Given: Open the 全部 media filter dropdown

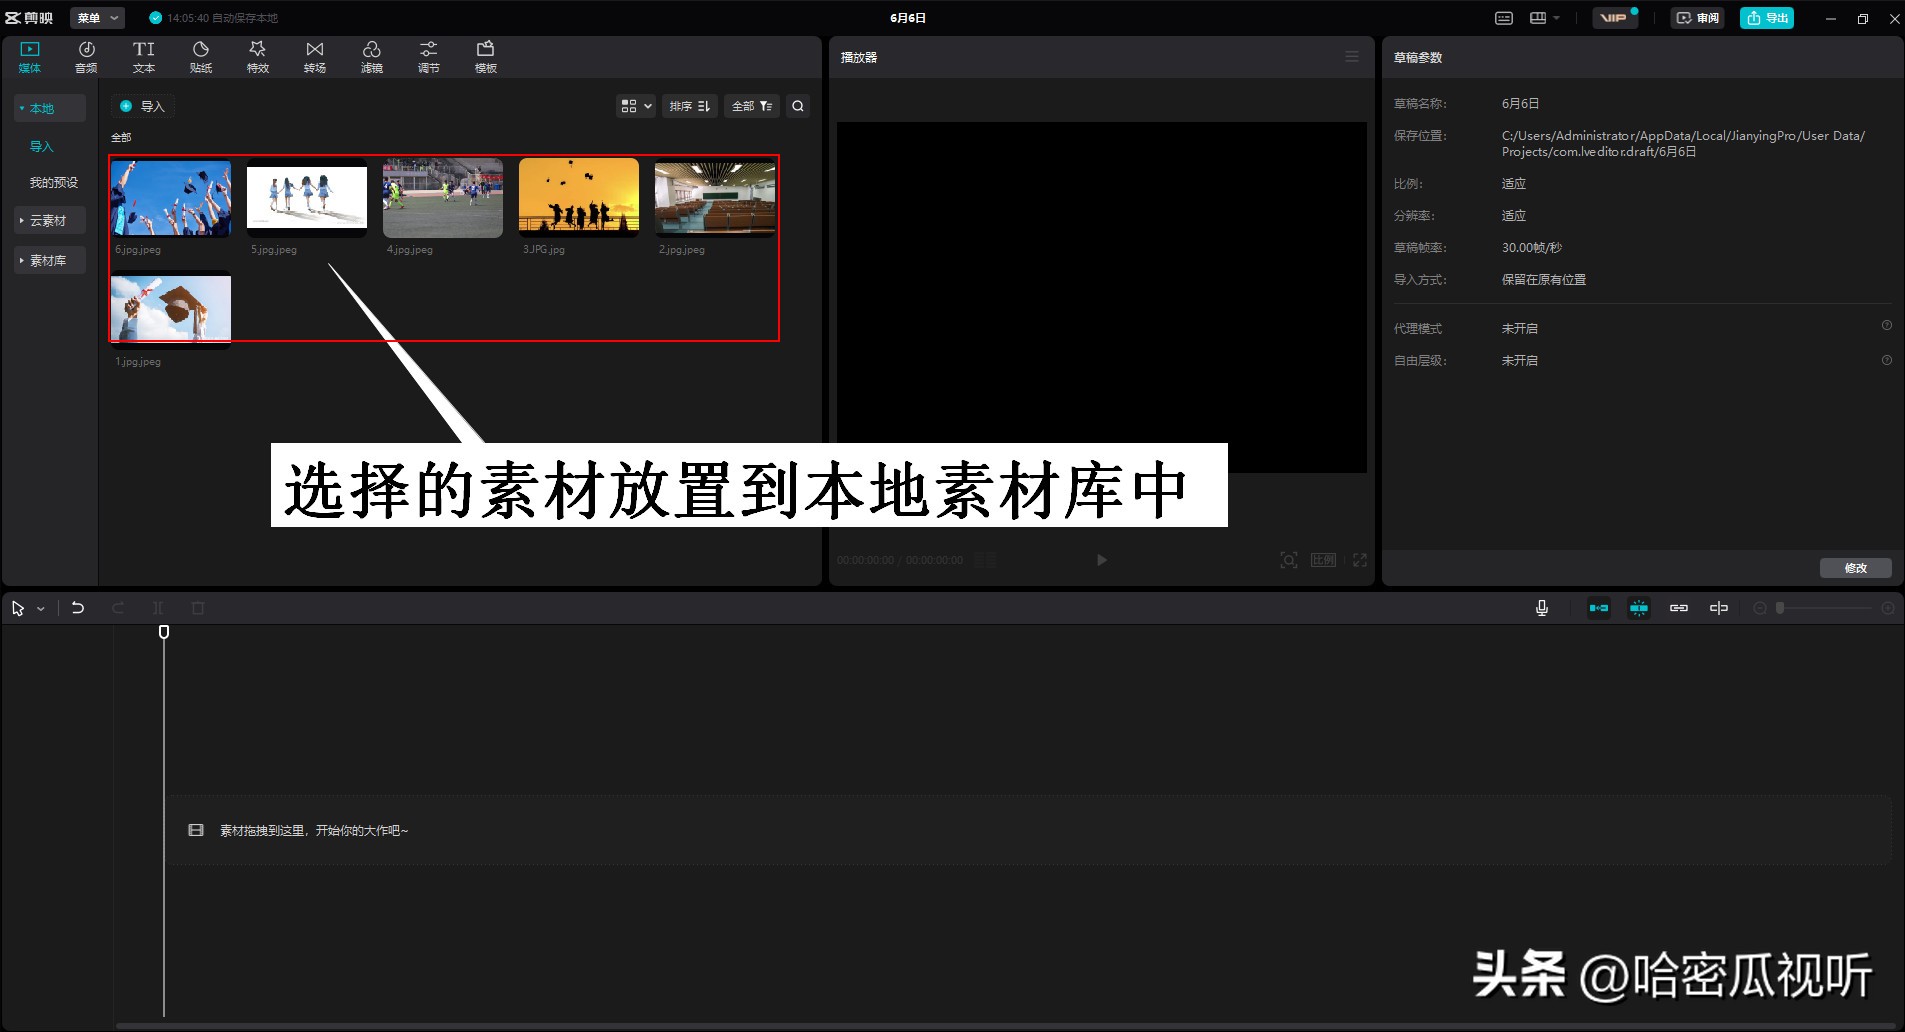Looking at the screenshot, I should tap(750, 105).
